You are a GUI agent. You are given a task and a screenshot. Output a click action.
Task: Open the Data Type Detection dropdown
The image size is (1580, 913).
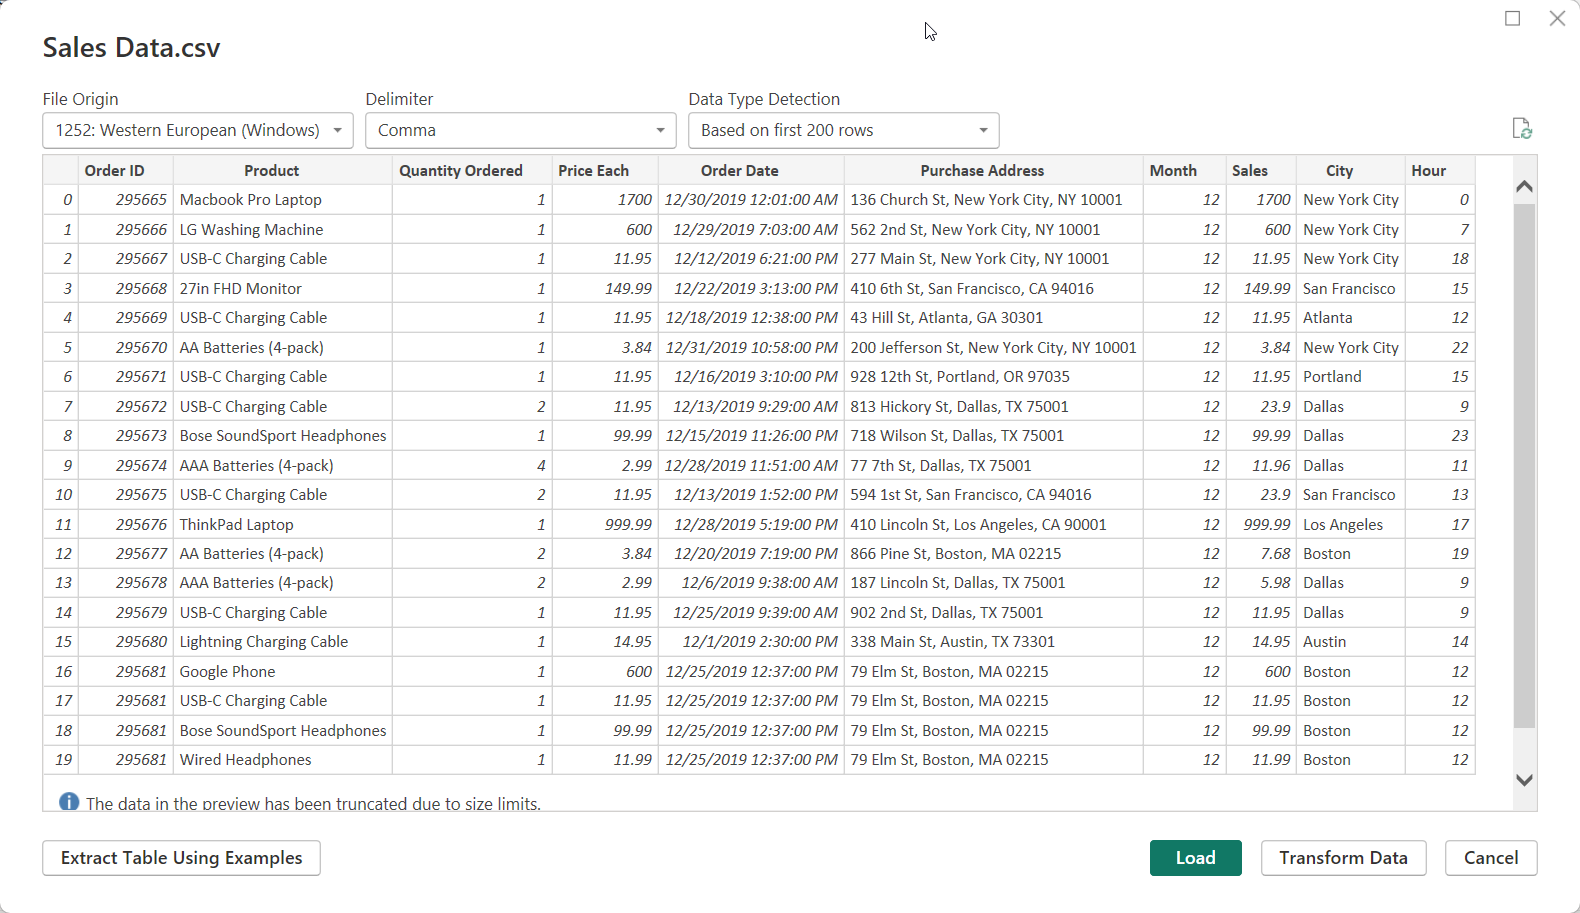click(844, 130)
